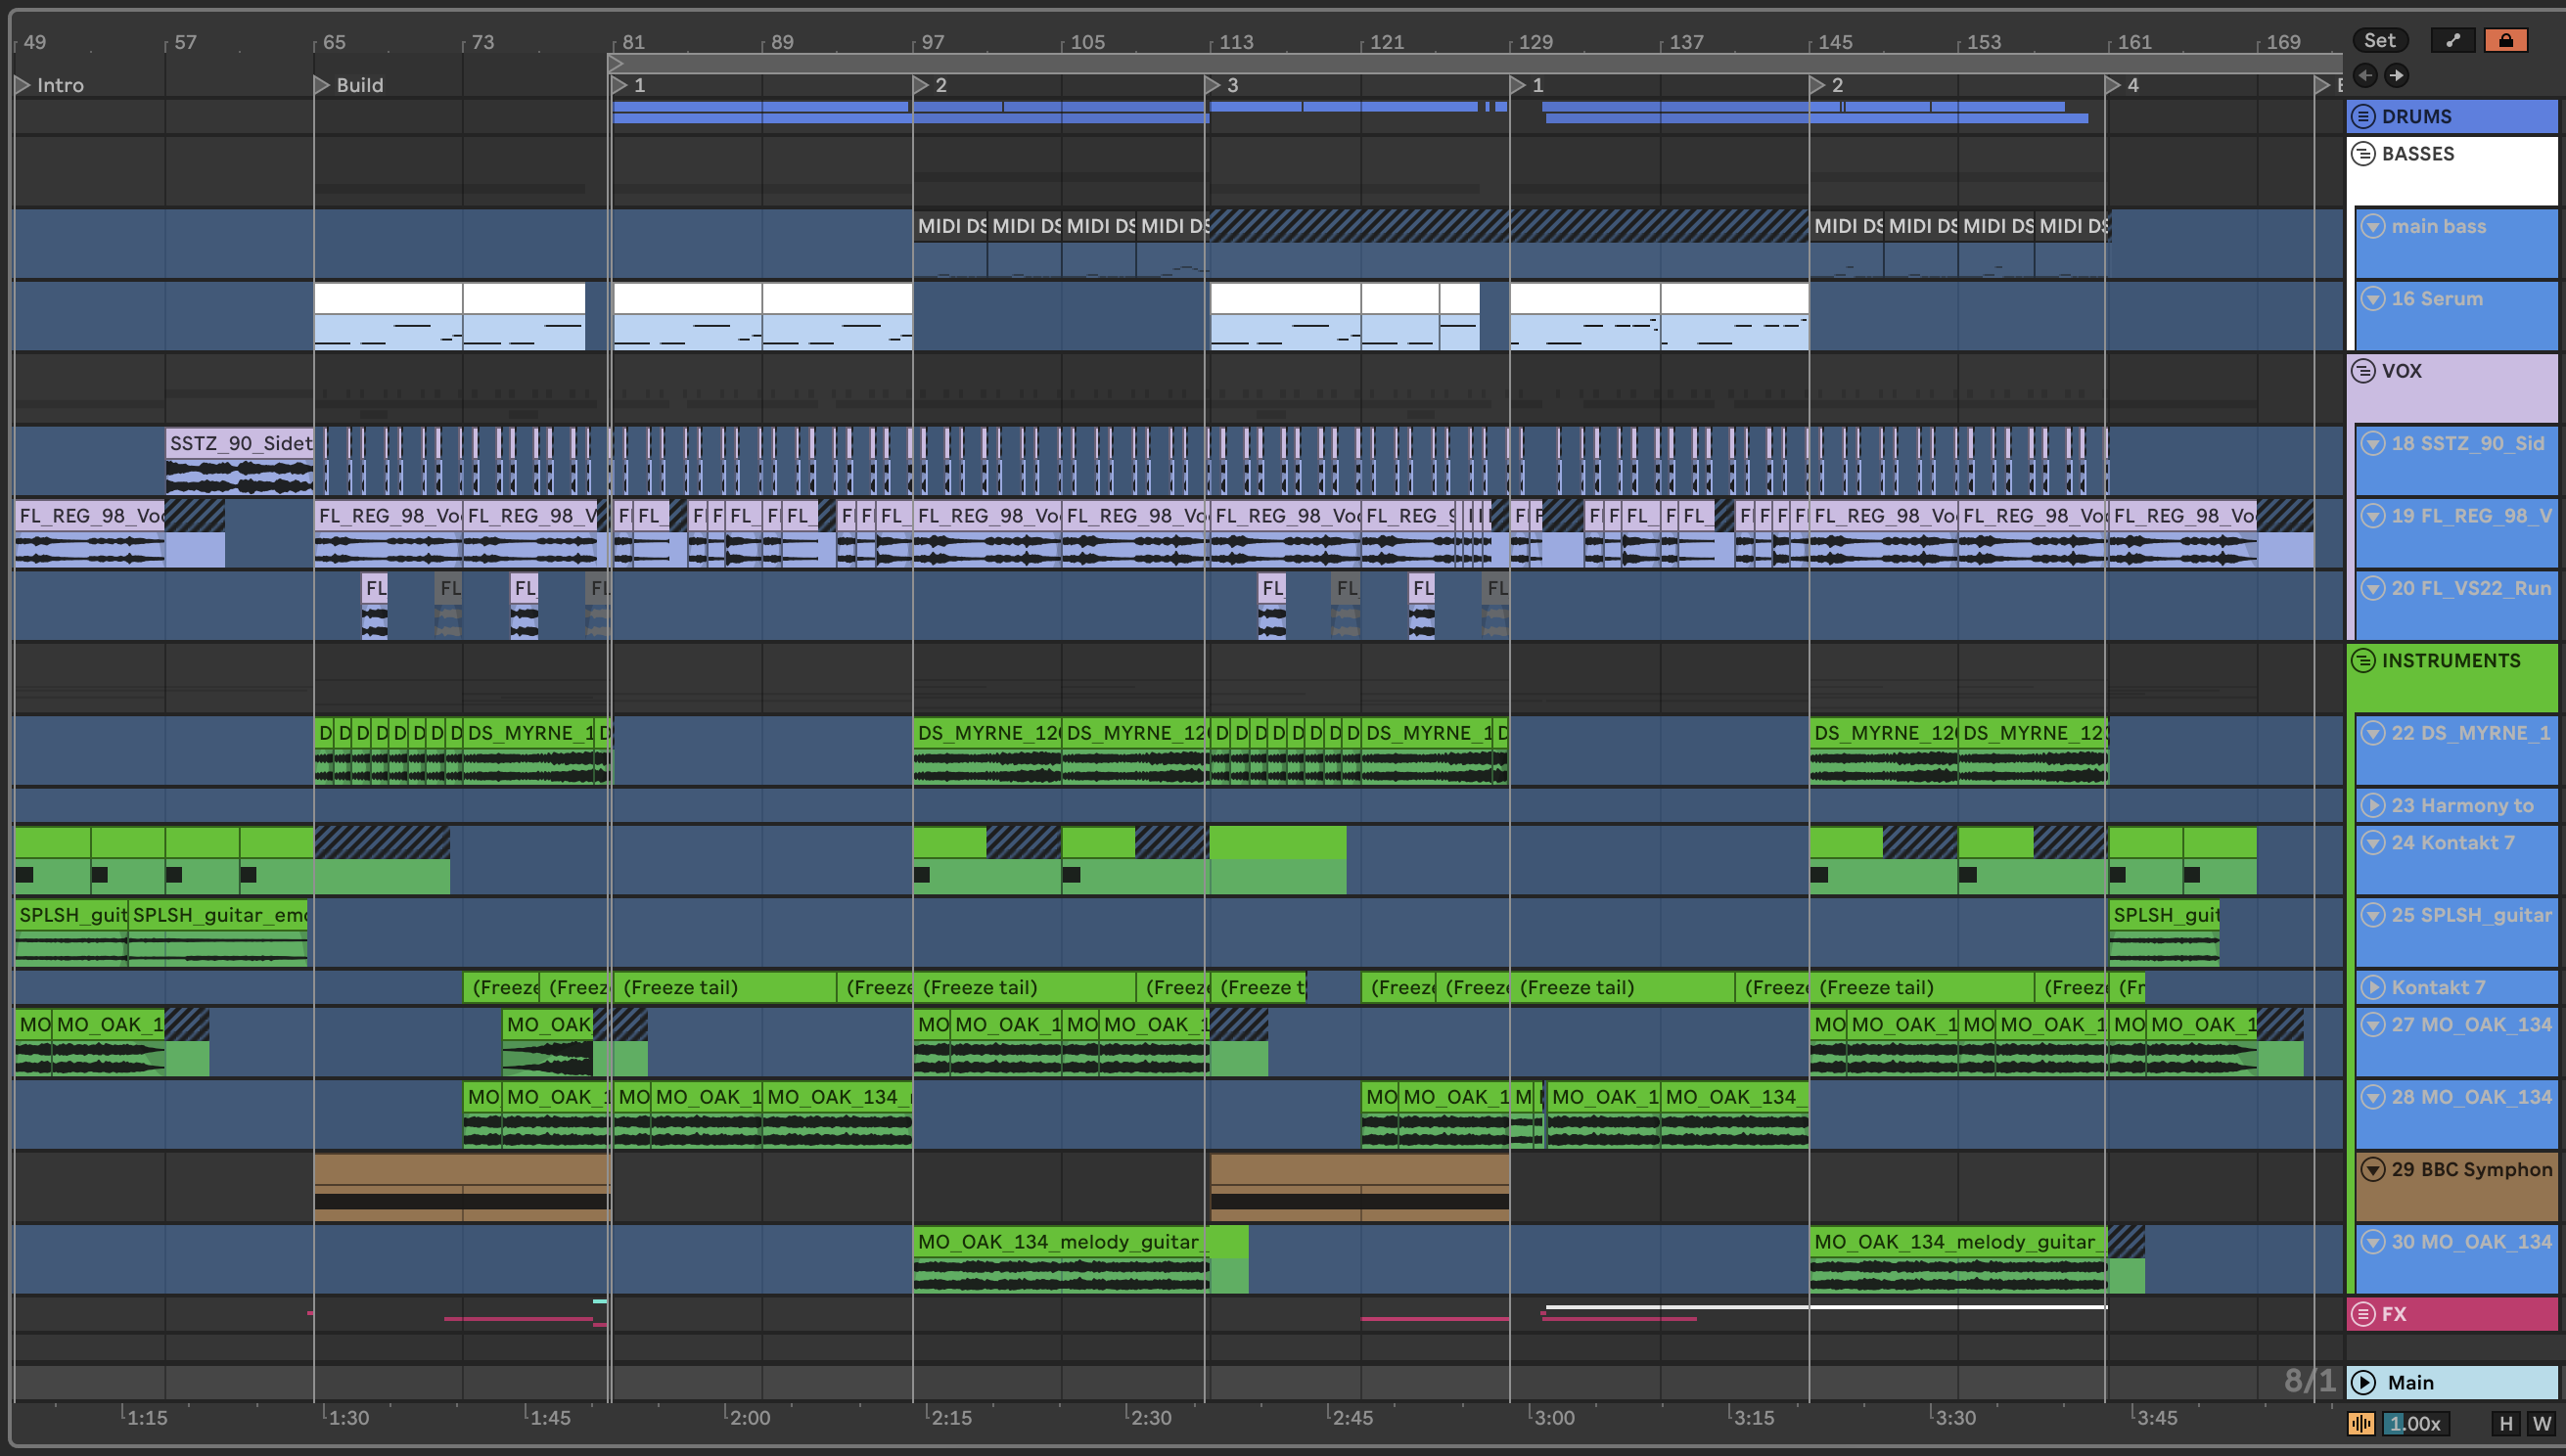
Task: Fold the main bass track arrow
Action: (x=2372, y=226)
